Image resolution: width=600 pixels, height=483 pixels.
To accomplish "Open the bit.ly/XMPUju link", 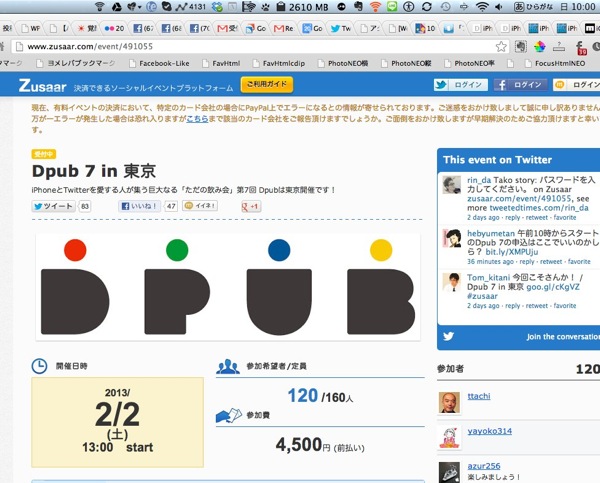I will (x=512, y=252).
